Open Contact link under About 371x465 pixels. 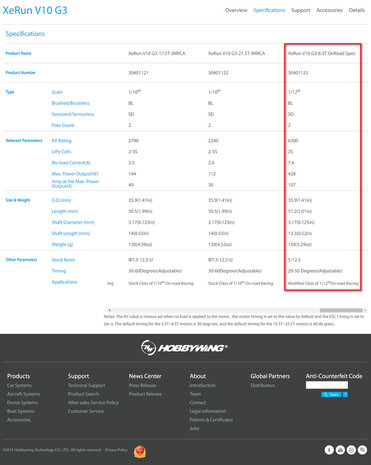[198, 403]
